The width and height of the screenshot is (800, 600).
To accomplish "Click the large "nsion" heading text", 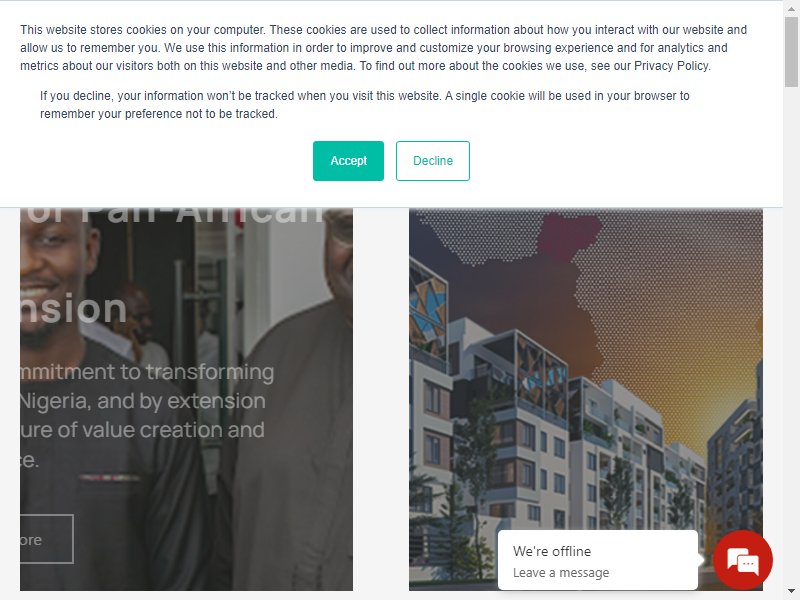I will [x=73, y=309].
